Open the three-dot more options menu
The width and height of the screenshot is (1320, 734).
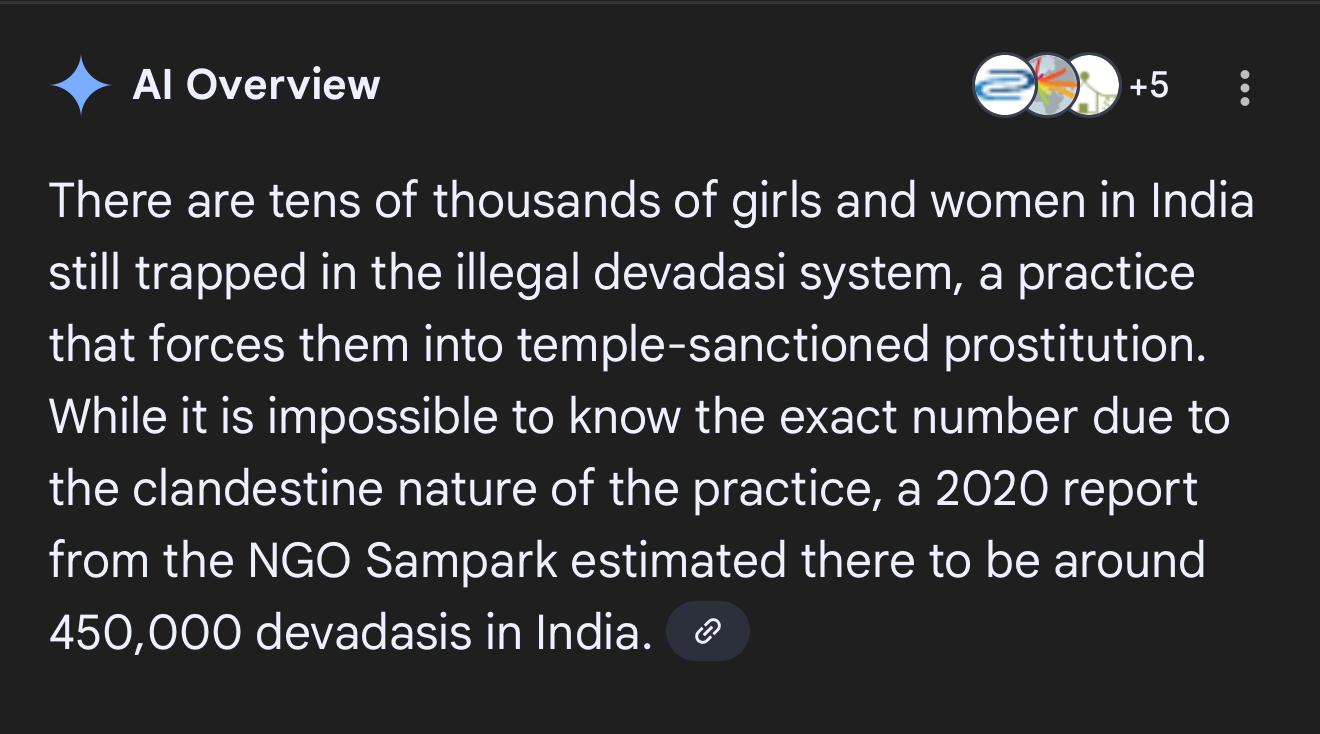[1245, 87]
